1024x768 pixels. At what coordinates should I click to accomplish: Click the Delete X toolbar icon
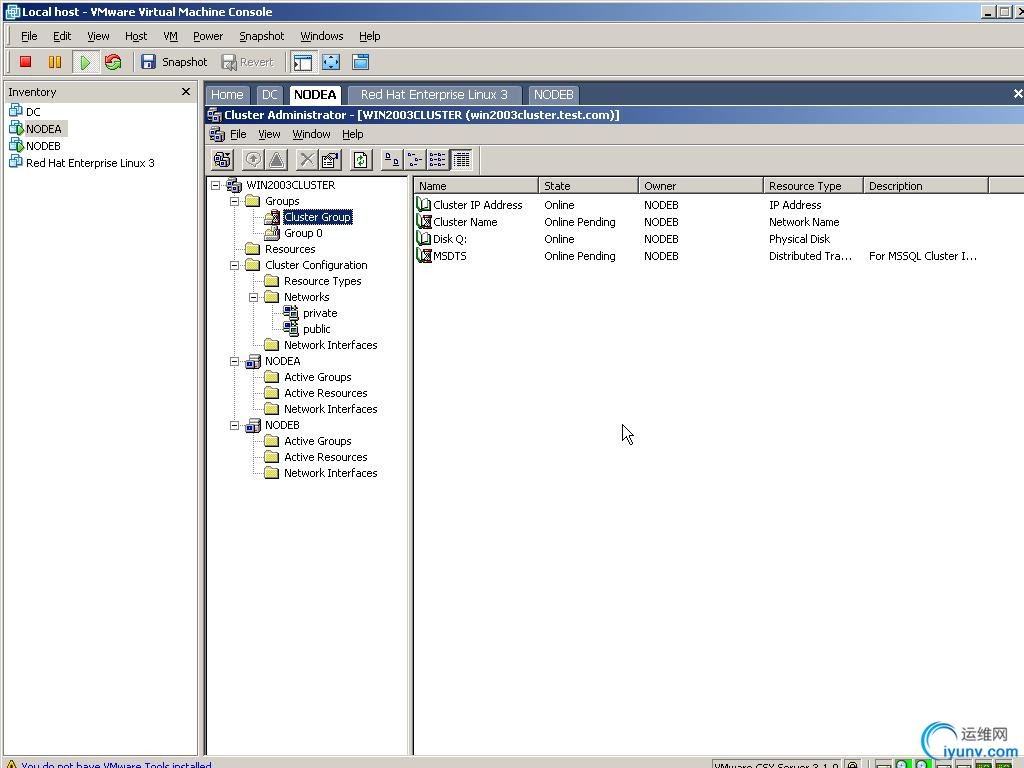(x=306, y=160)
